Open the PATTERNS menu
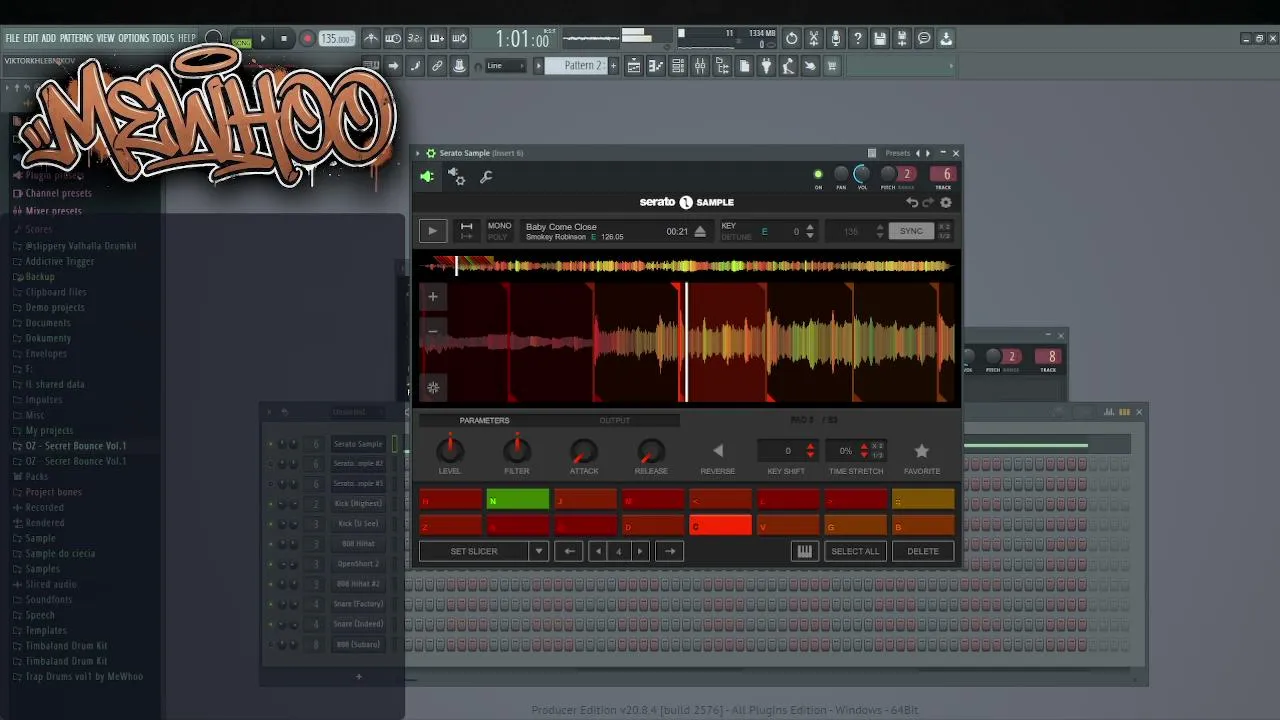This screenshot has width=1280, height=720. pyautogui.click(x=76, y=38)
